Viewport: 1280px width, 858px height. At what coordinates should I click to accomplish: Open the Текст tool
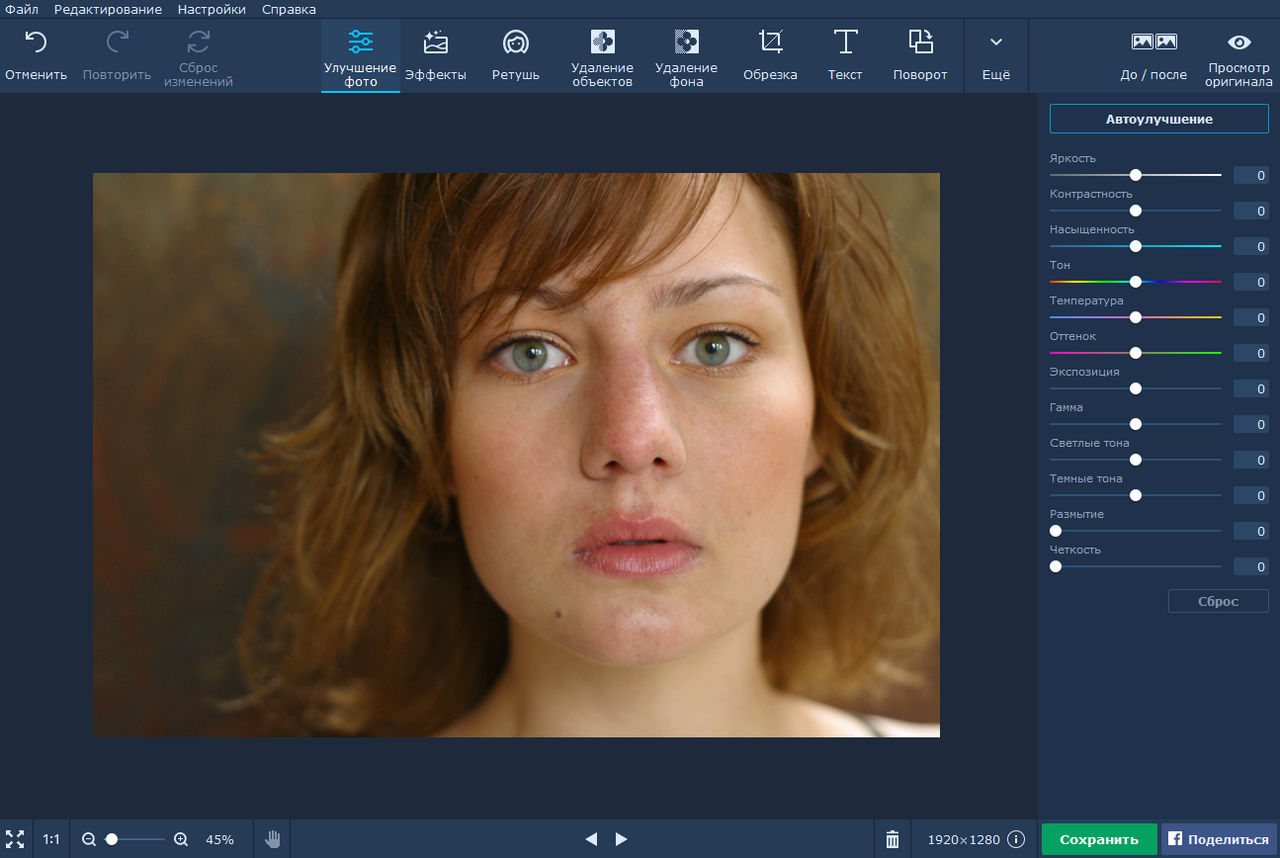click(845, 57)
